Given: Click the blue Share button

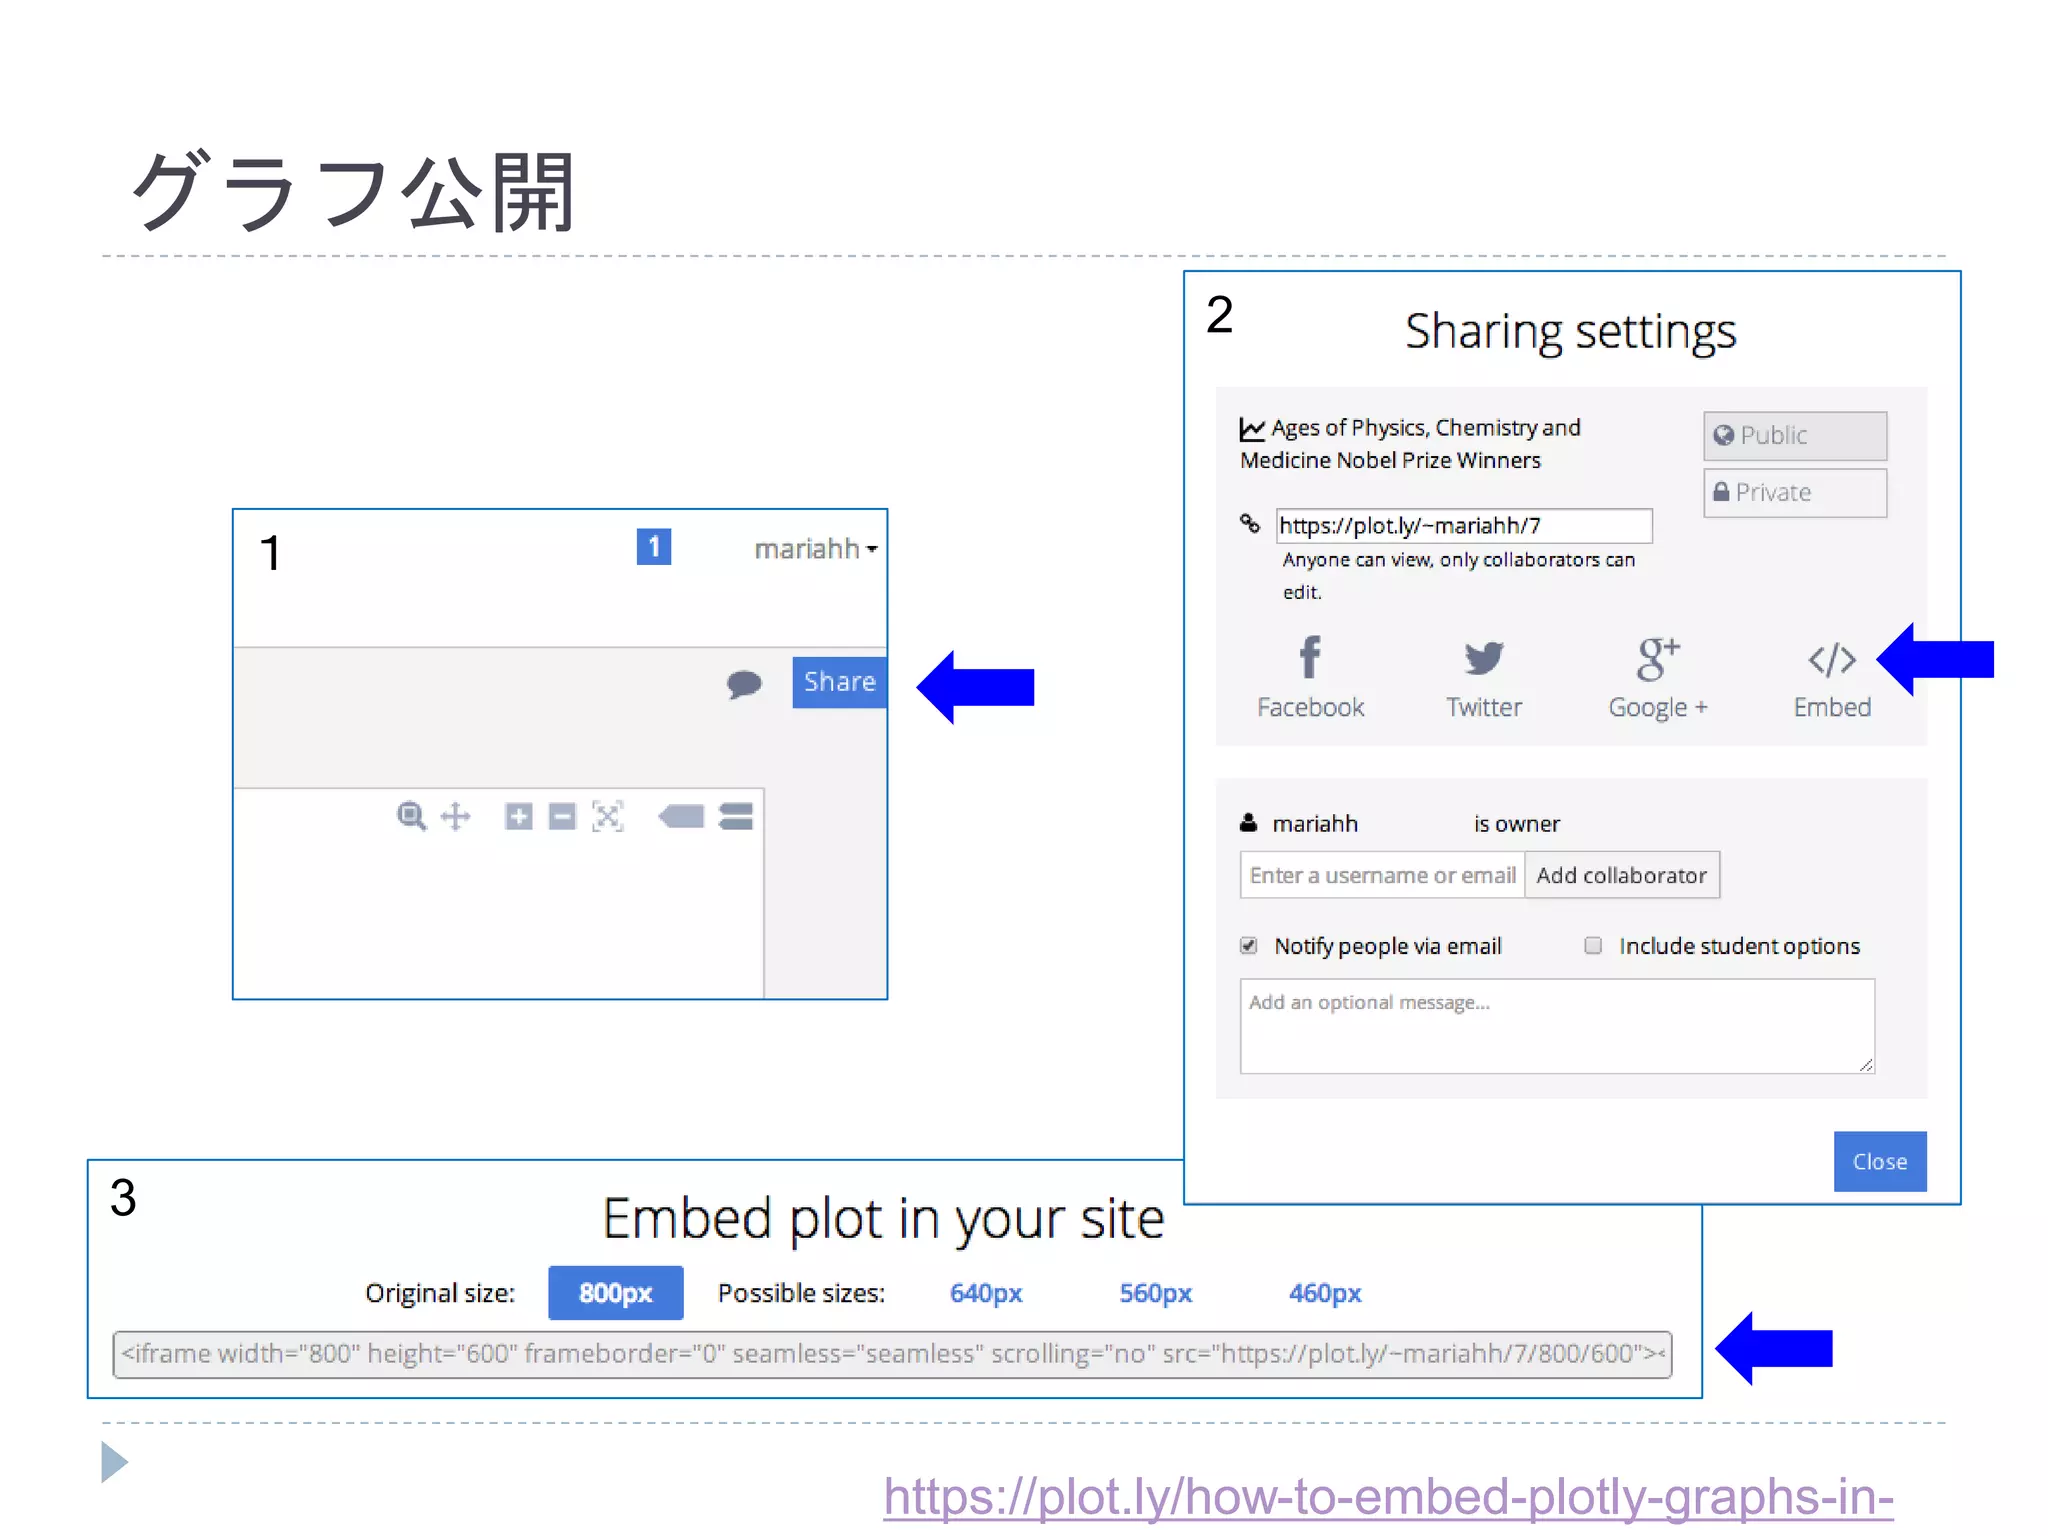Looking at the screenshot, I should [x=839, y=682].
